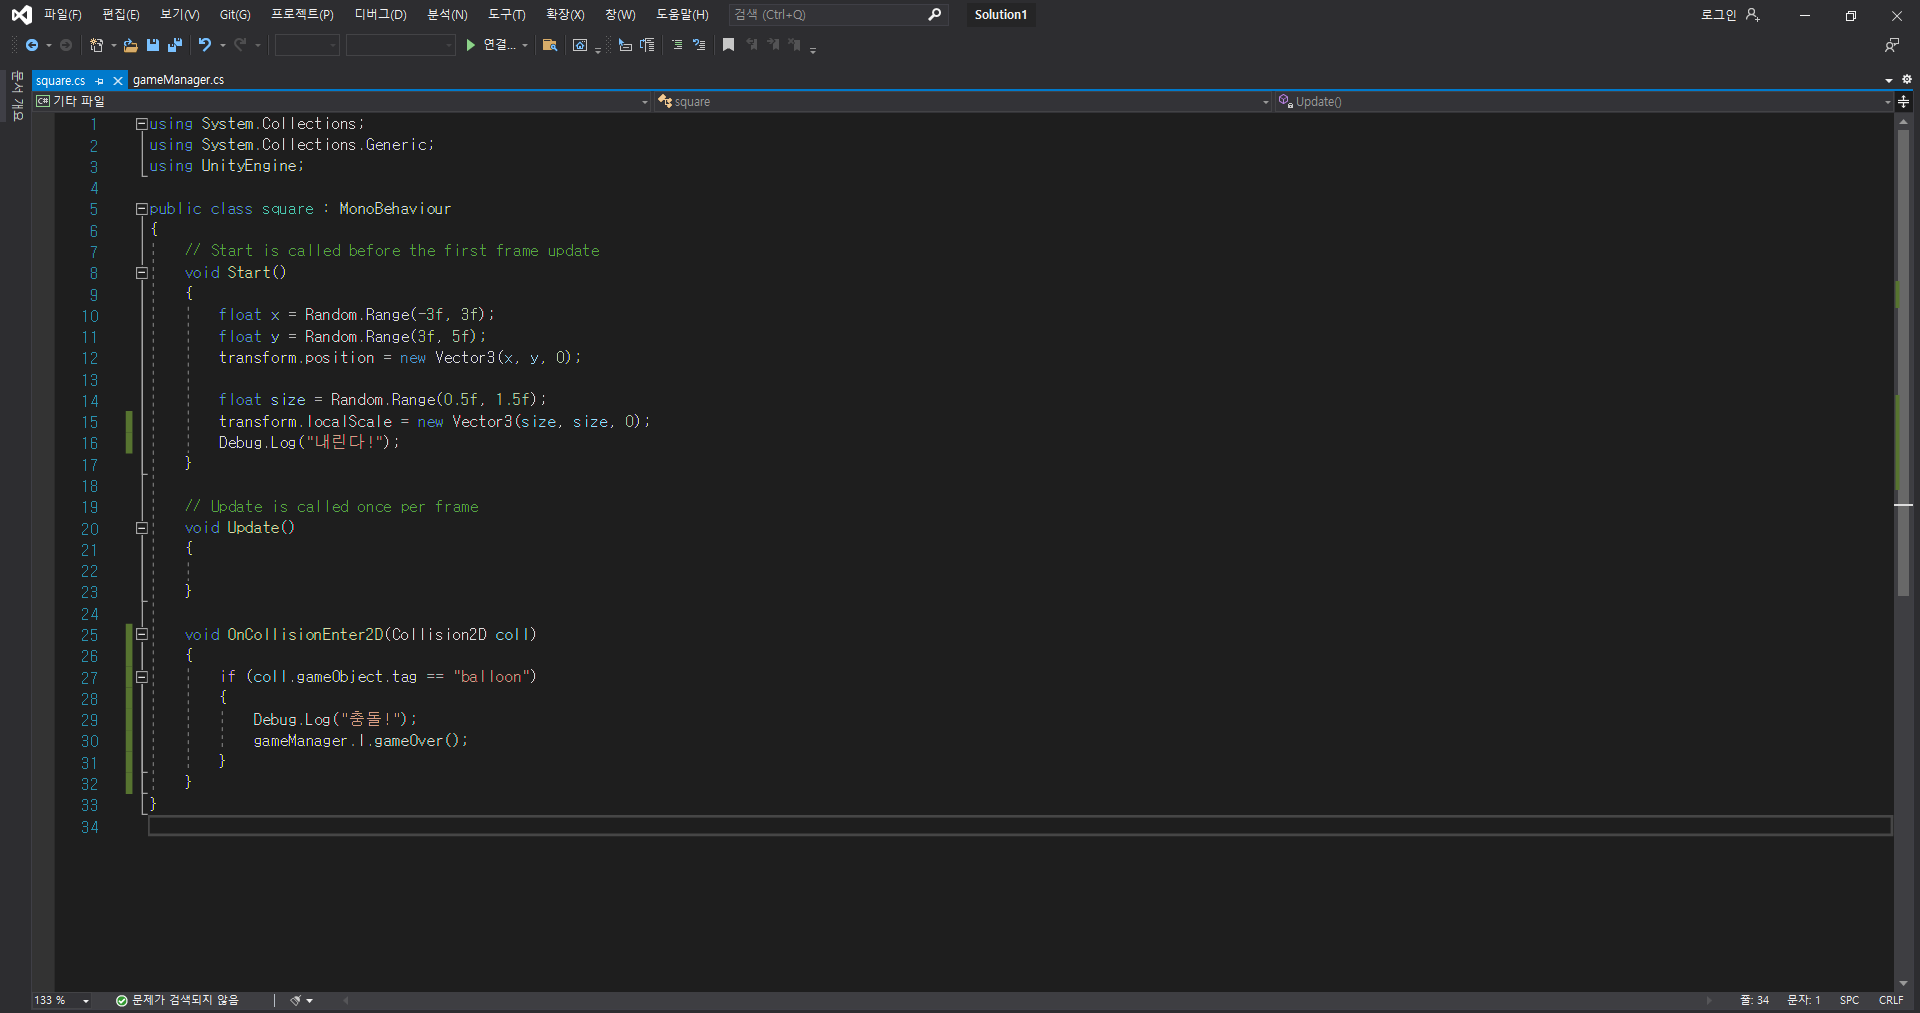Collapse the OnCollisionEnter2D method
This screenshot has height=1013, width=1920.
click(x=141, y=634)
